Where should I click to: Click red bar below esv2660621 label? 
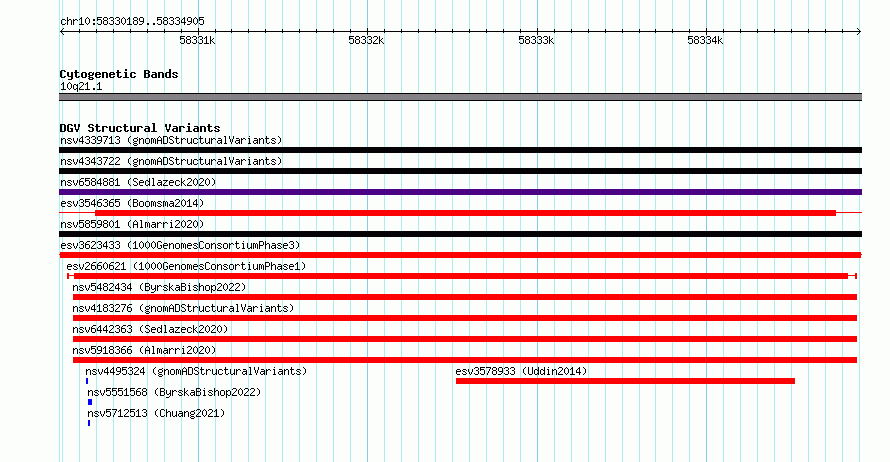(x=461, y=276)
